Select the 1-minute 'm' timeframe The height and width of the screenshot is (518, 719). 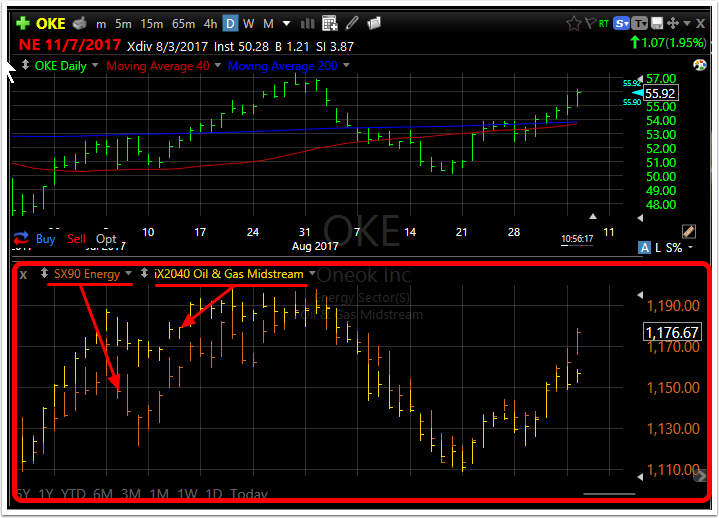101,24
